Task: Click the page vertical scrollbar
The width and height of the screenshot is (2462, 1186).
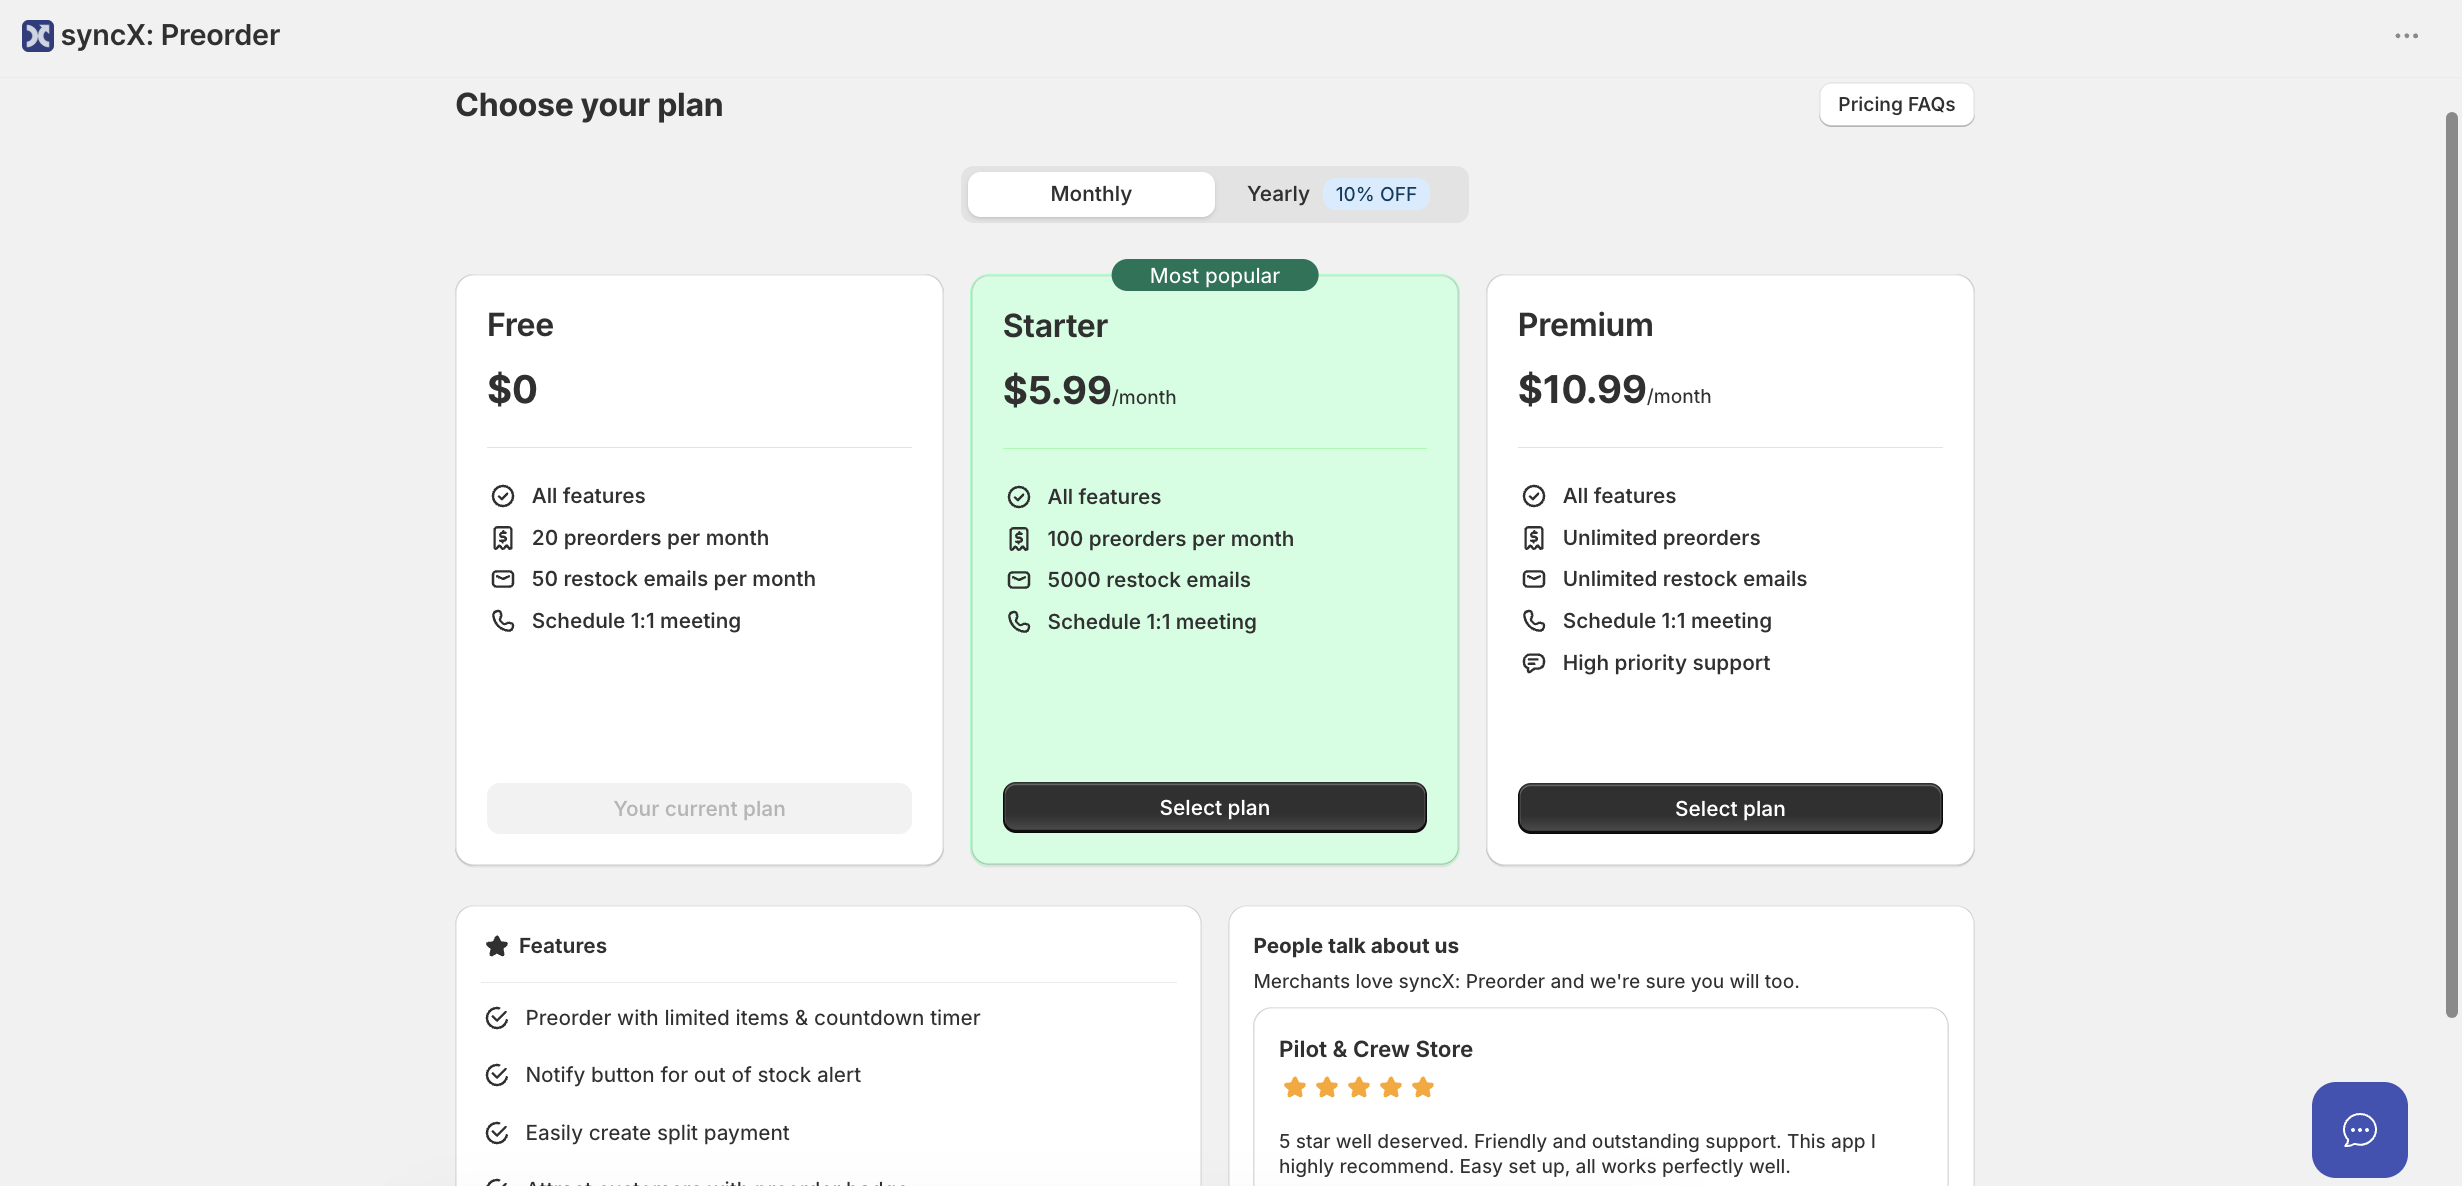Action: point(2451,565)
